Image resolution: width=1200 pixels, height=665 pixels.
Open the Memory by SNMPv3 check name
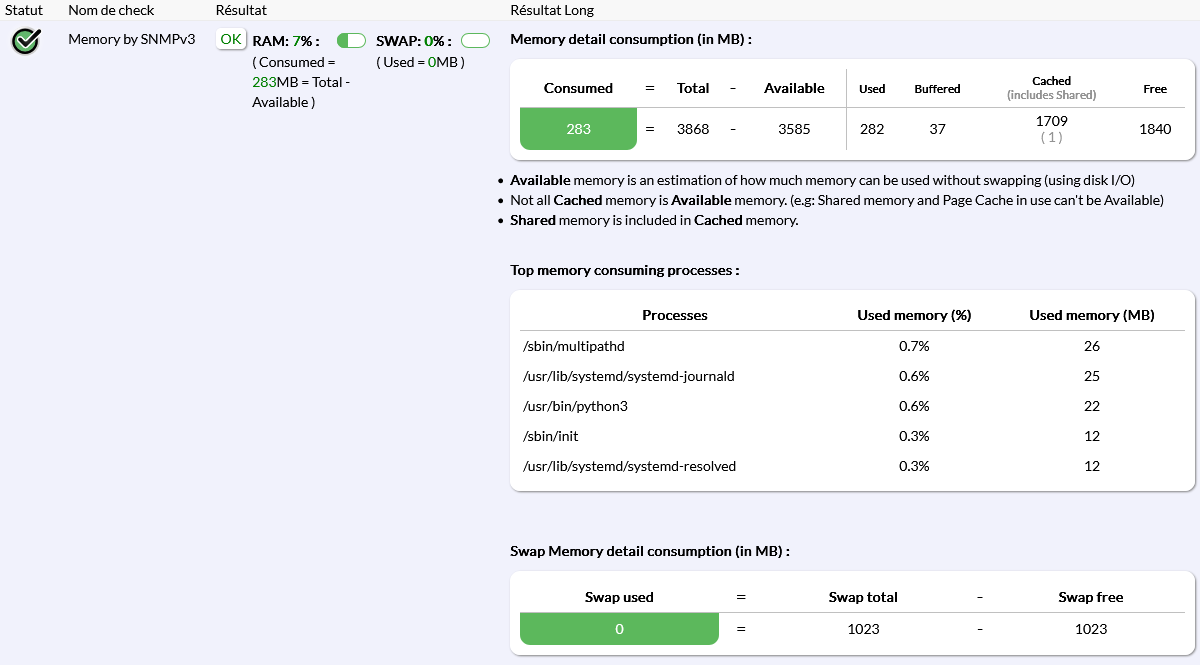tap(131, 39)
